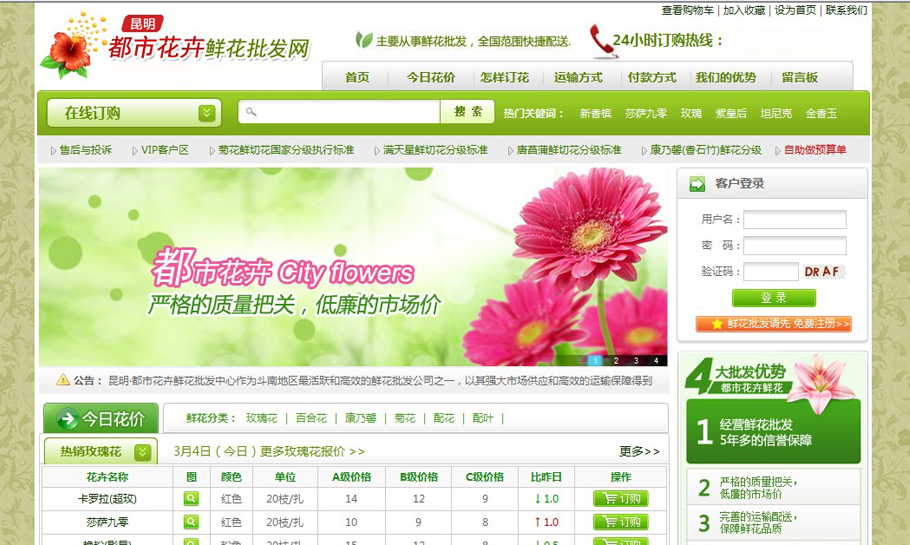Image resolution: width=910 pixels, height=545 pixels.
Task: Open the 查看购物车 link at top
Action: coord(687,10)
